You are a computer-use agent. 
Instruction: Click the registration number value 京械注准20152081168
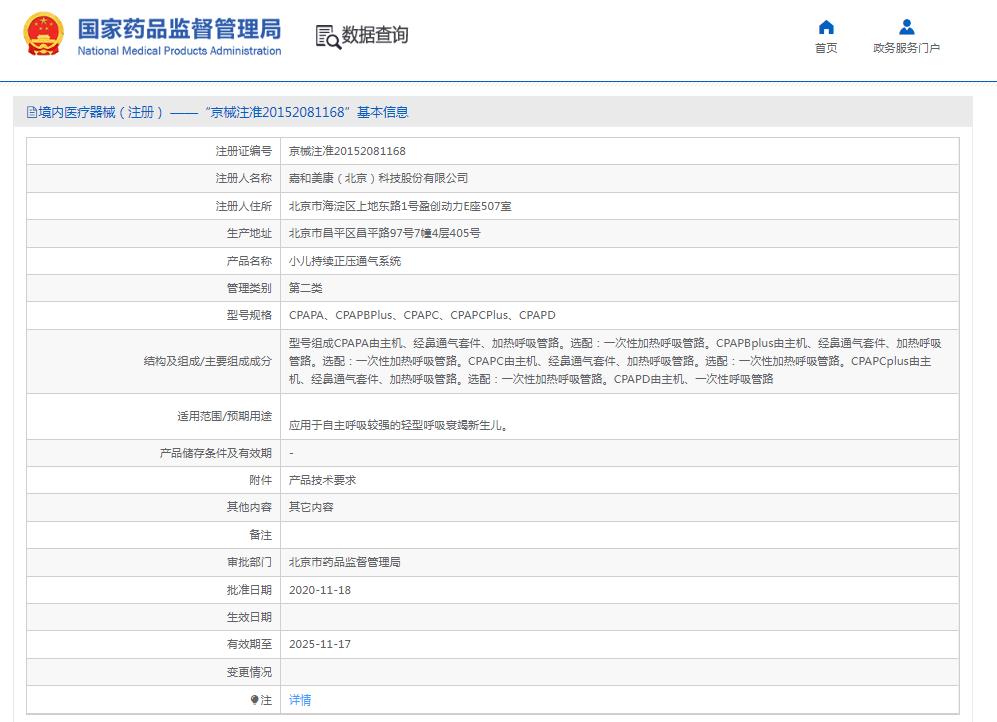click(x=347, y=151)
